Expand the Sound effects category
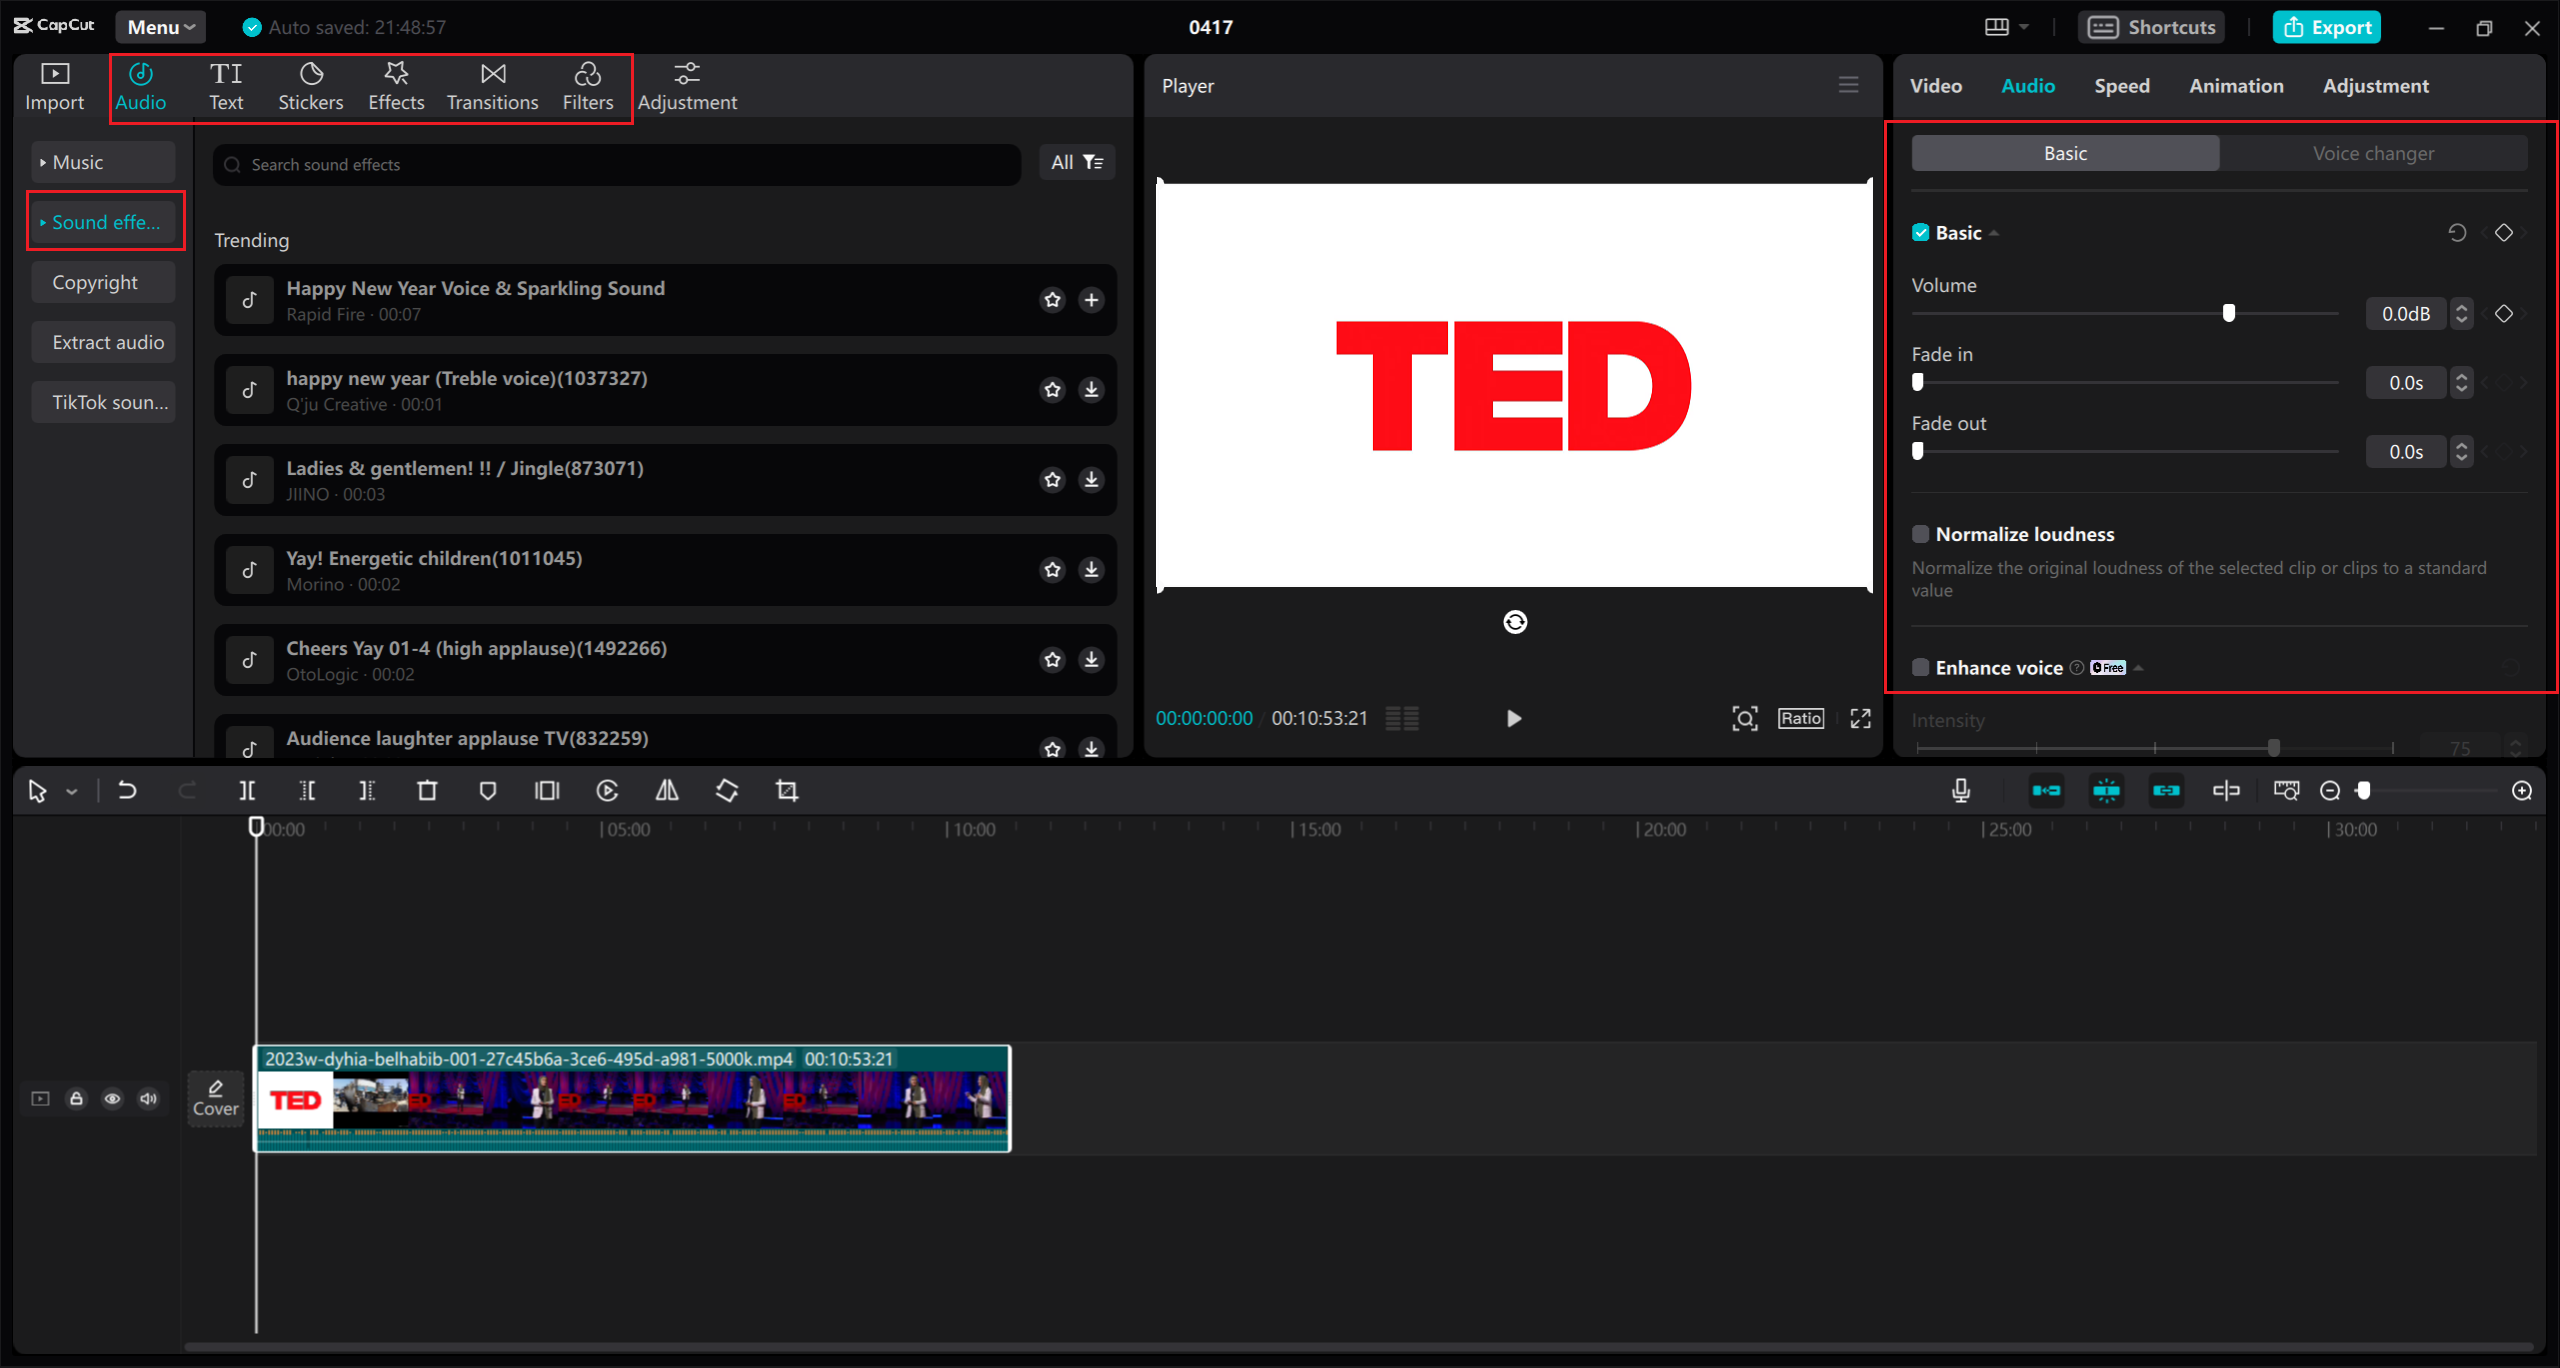 (x=103, y=222)
